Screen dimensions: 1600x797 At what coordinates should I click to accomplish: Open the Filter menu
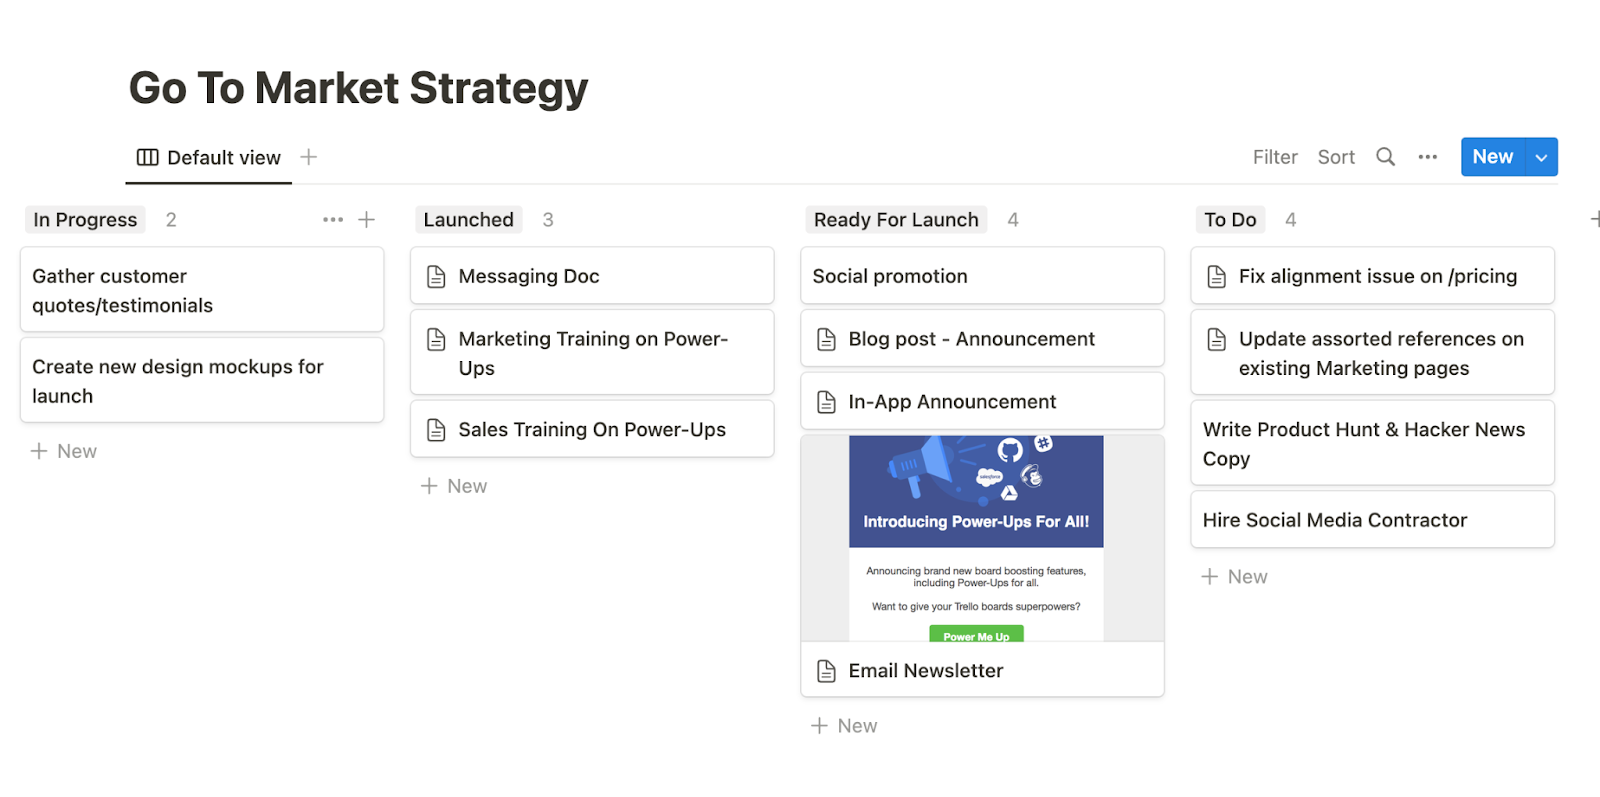(x=1275, y=157)
